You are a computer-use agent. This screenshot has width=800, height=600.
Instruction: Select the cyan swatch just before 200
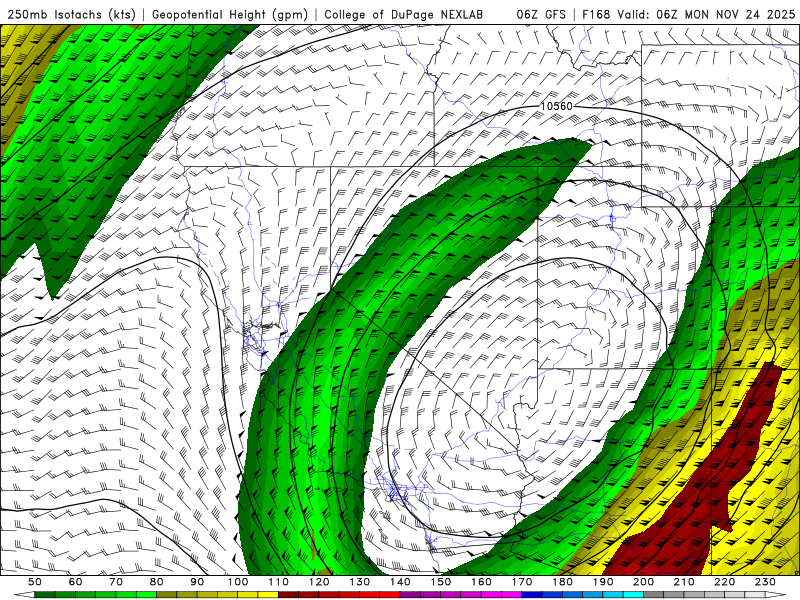633,594
